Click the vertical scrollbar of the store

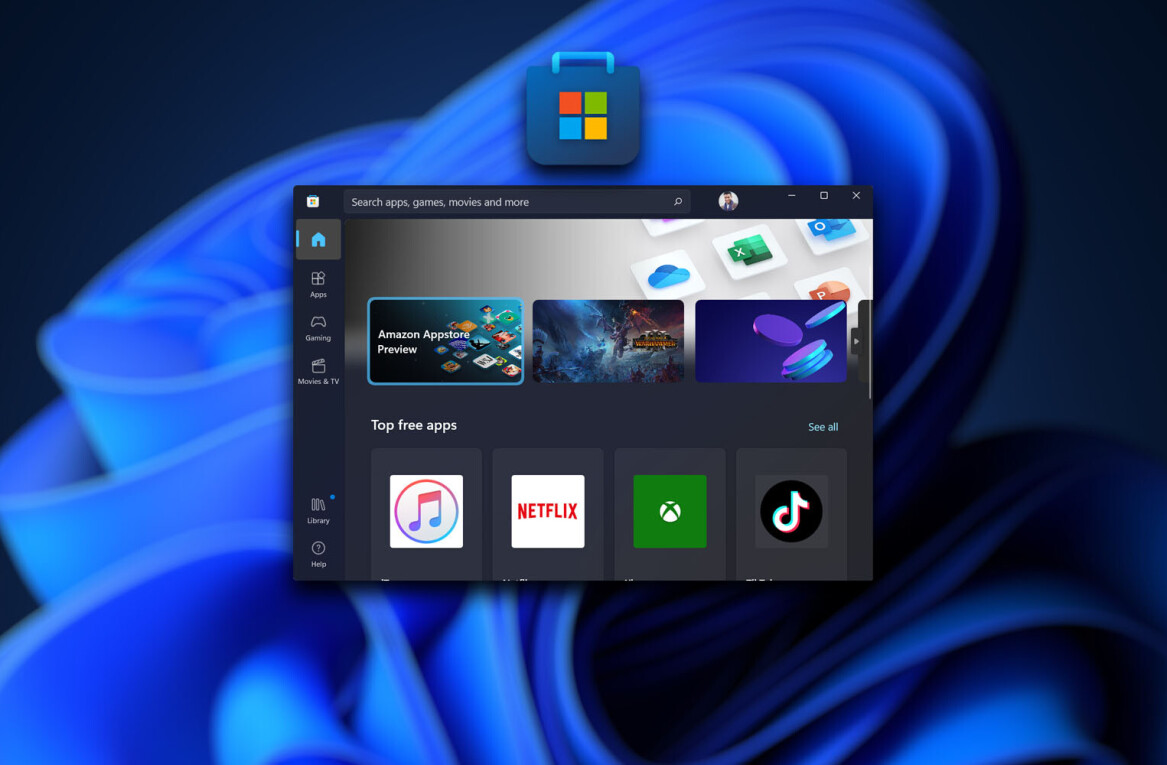pos(870,350)
